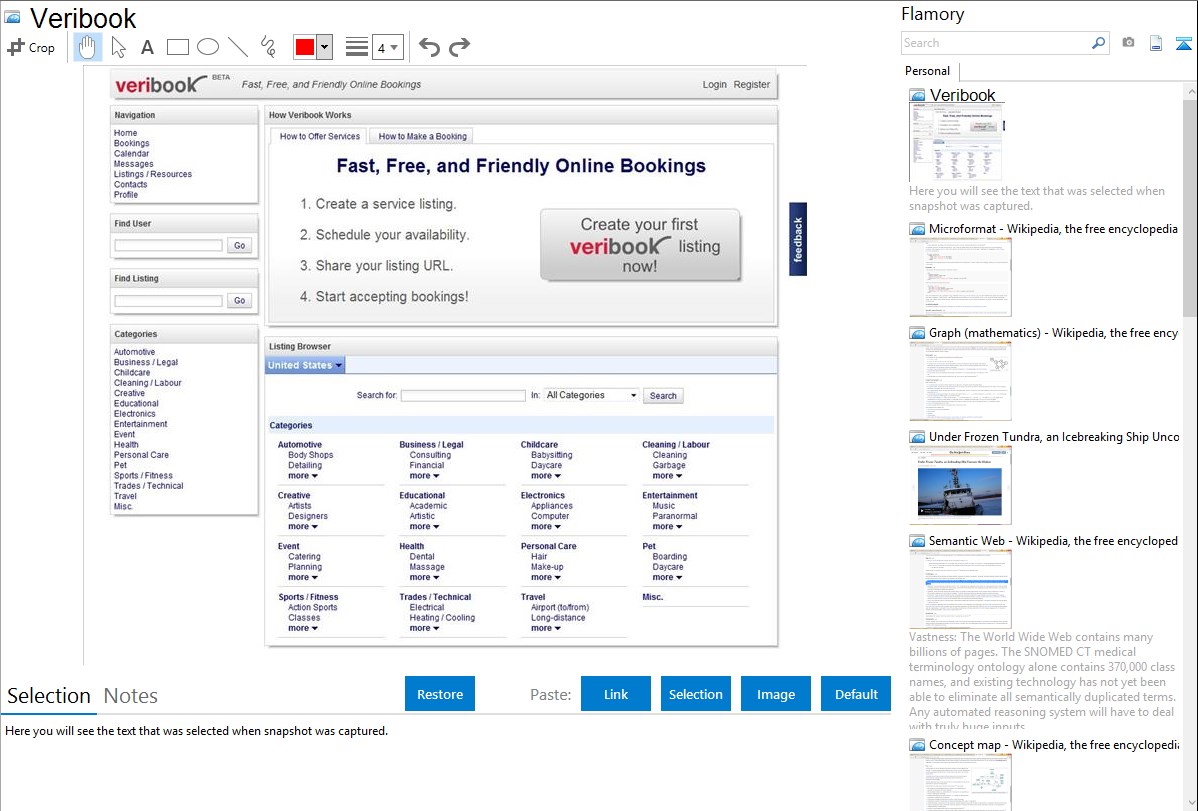Viewport: 1198px width, 811px height.
Task: Open the All Categories combo box
Action: [591, 395]
